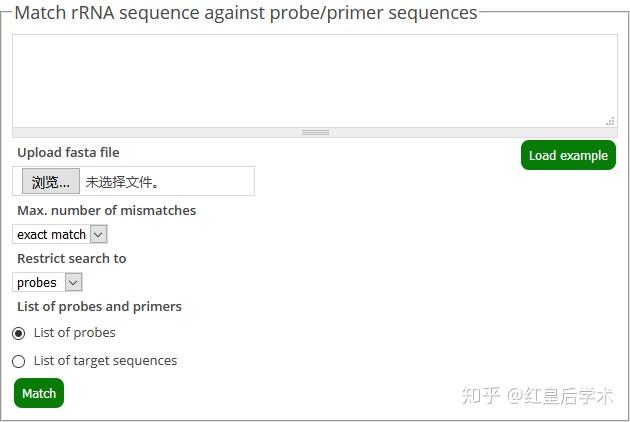The width and height of the screenshot is (630, 422).
Task: Click the 'Max. number of mismatches' label
Action: (x=106, y=210)
